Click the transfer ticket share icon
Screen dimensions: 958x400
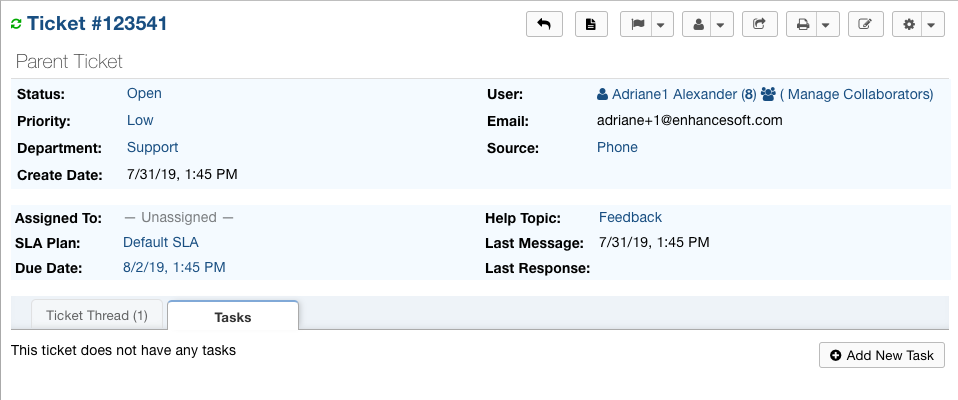click(x=759, y=24)
